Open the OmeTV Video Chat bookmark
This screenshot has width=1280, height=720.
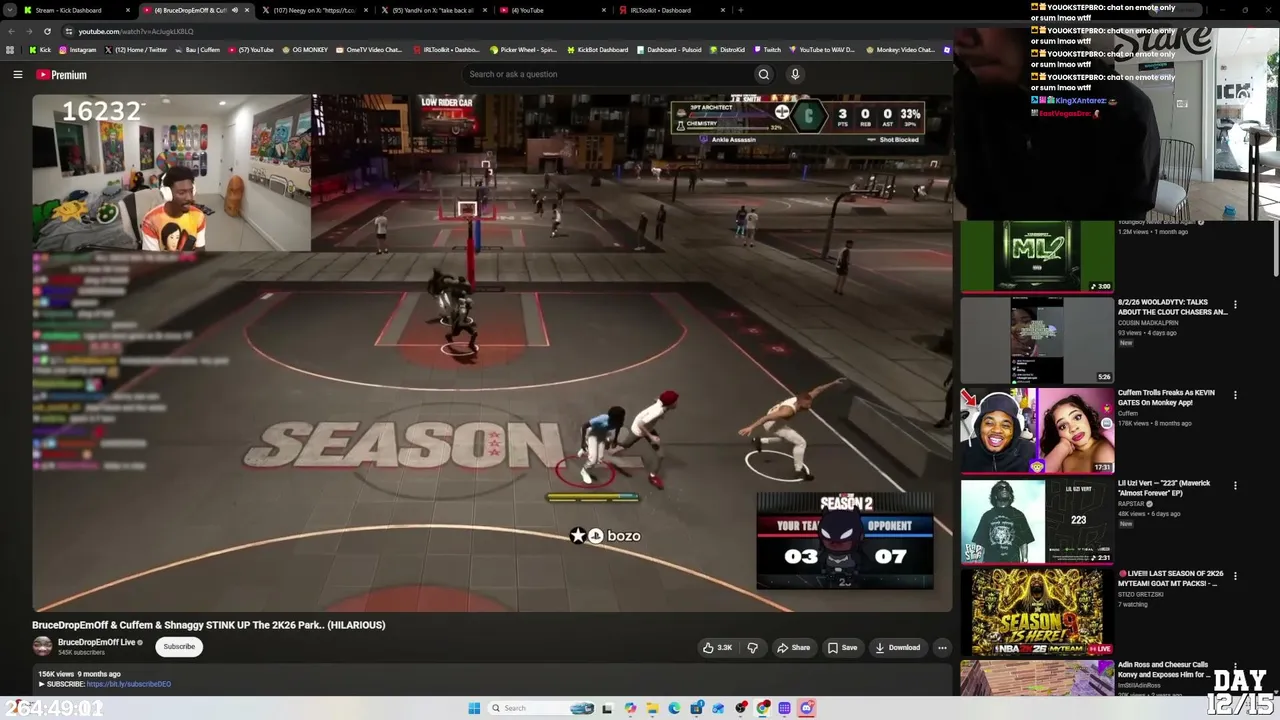[x=368, y=50]
